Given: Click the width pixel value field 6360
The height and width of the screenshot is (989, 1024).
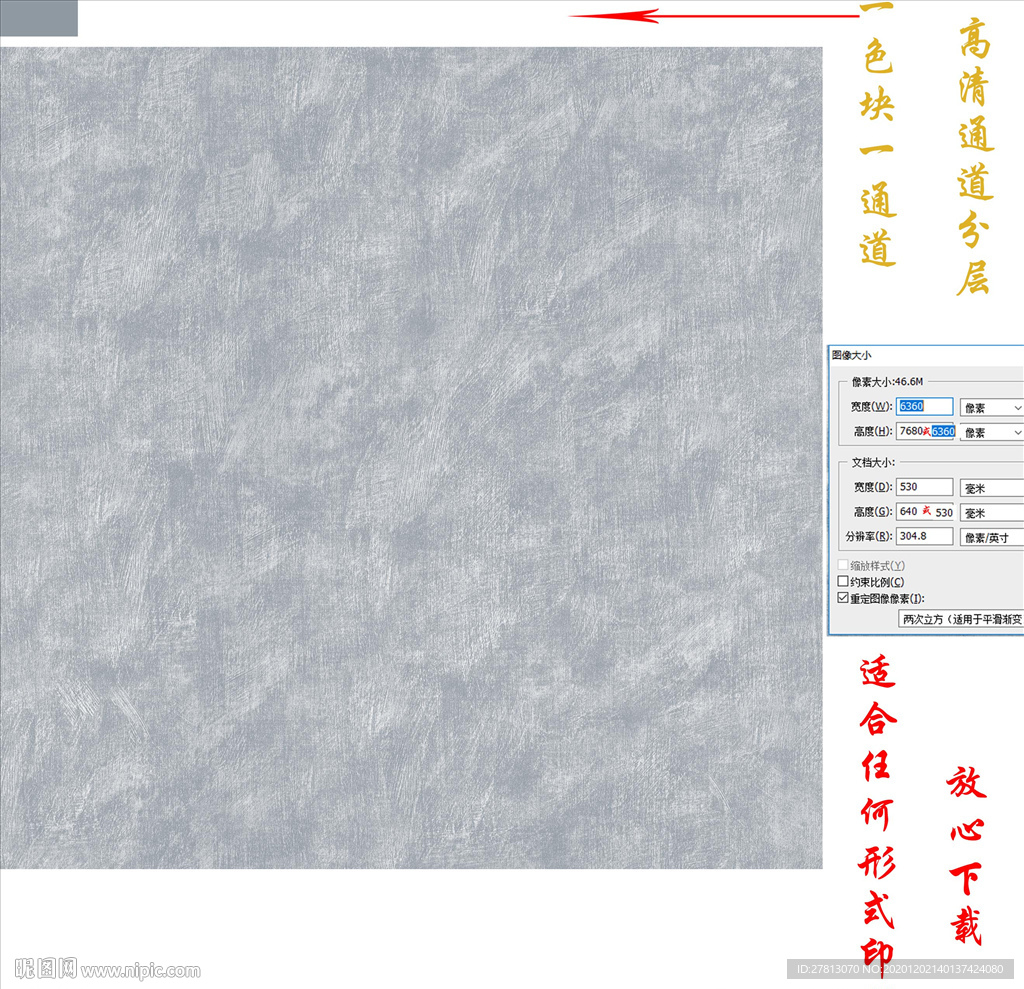Looking at the screenshot, I should [x=924, y=406].
